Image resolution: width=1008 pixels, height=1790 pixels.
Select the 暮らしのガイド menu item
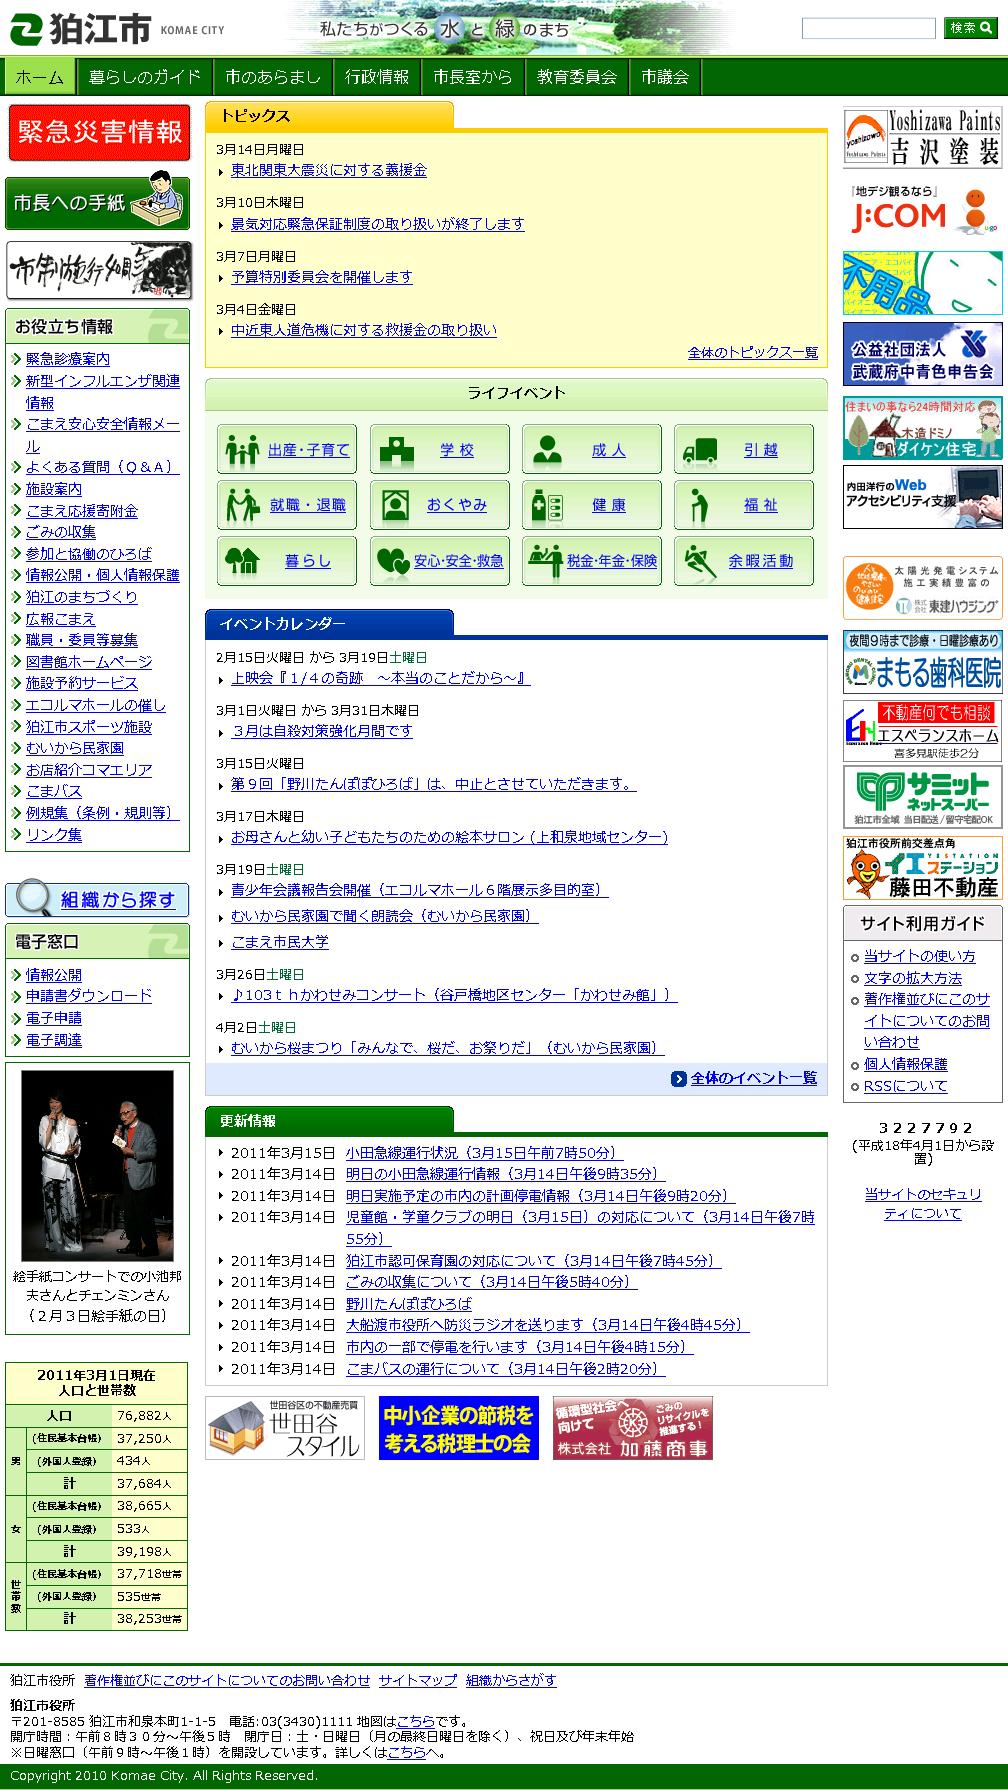coord(145,77)
